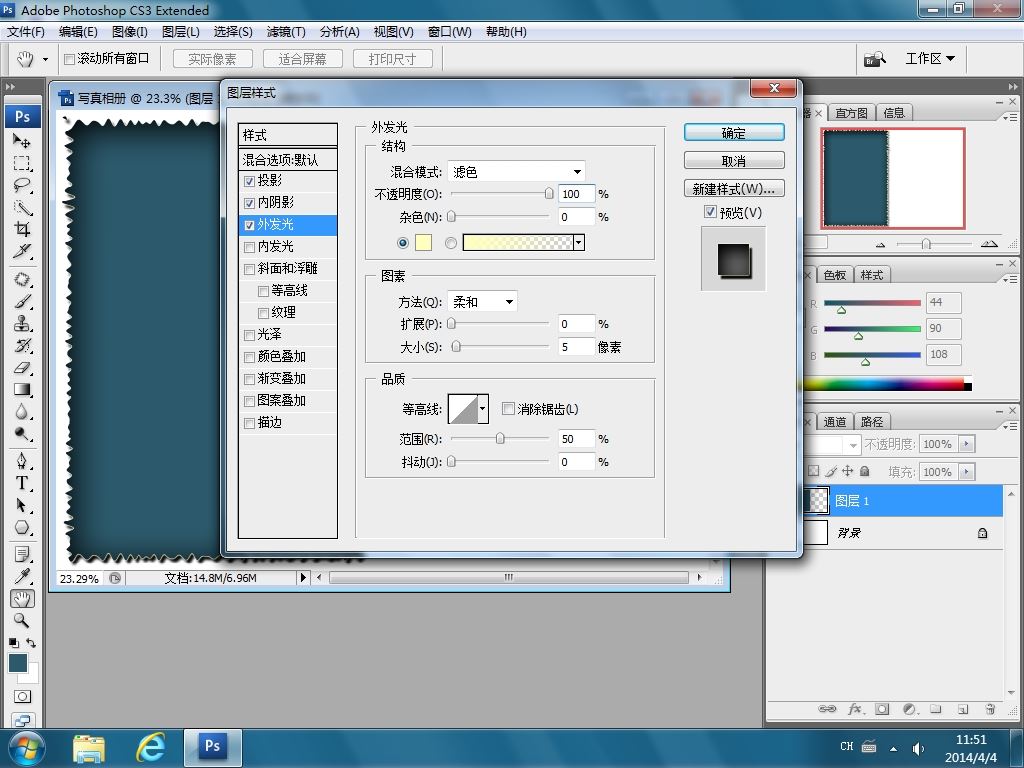1024x768 pixels.
Task: Select the Path Selection tool
Action: [22, 505]
